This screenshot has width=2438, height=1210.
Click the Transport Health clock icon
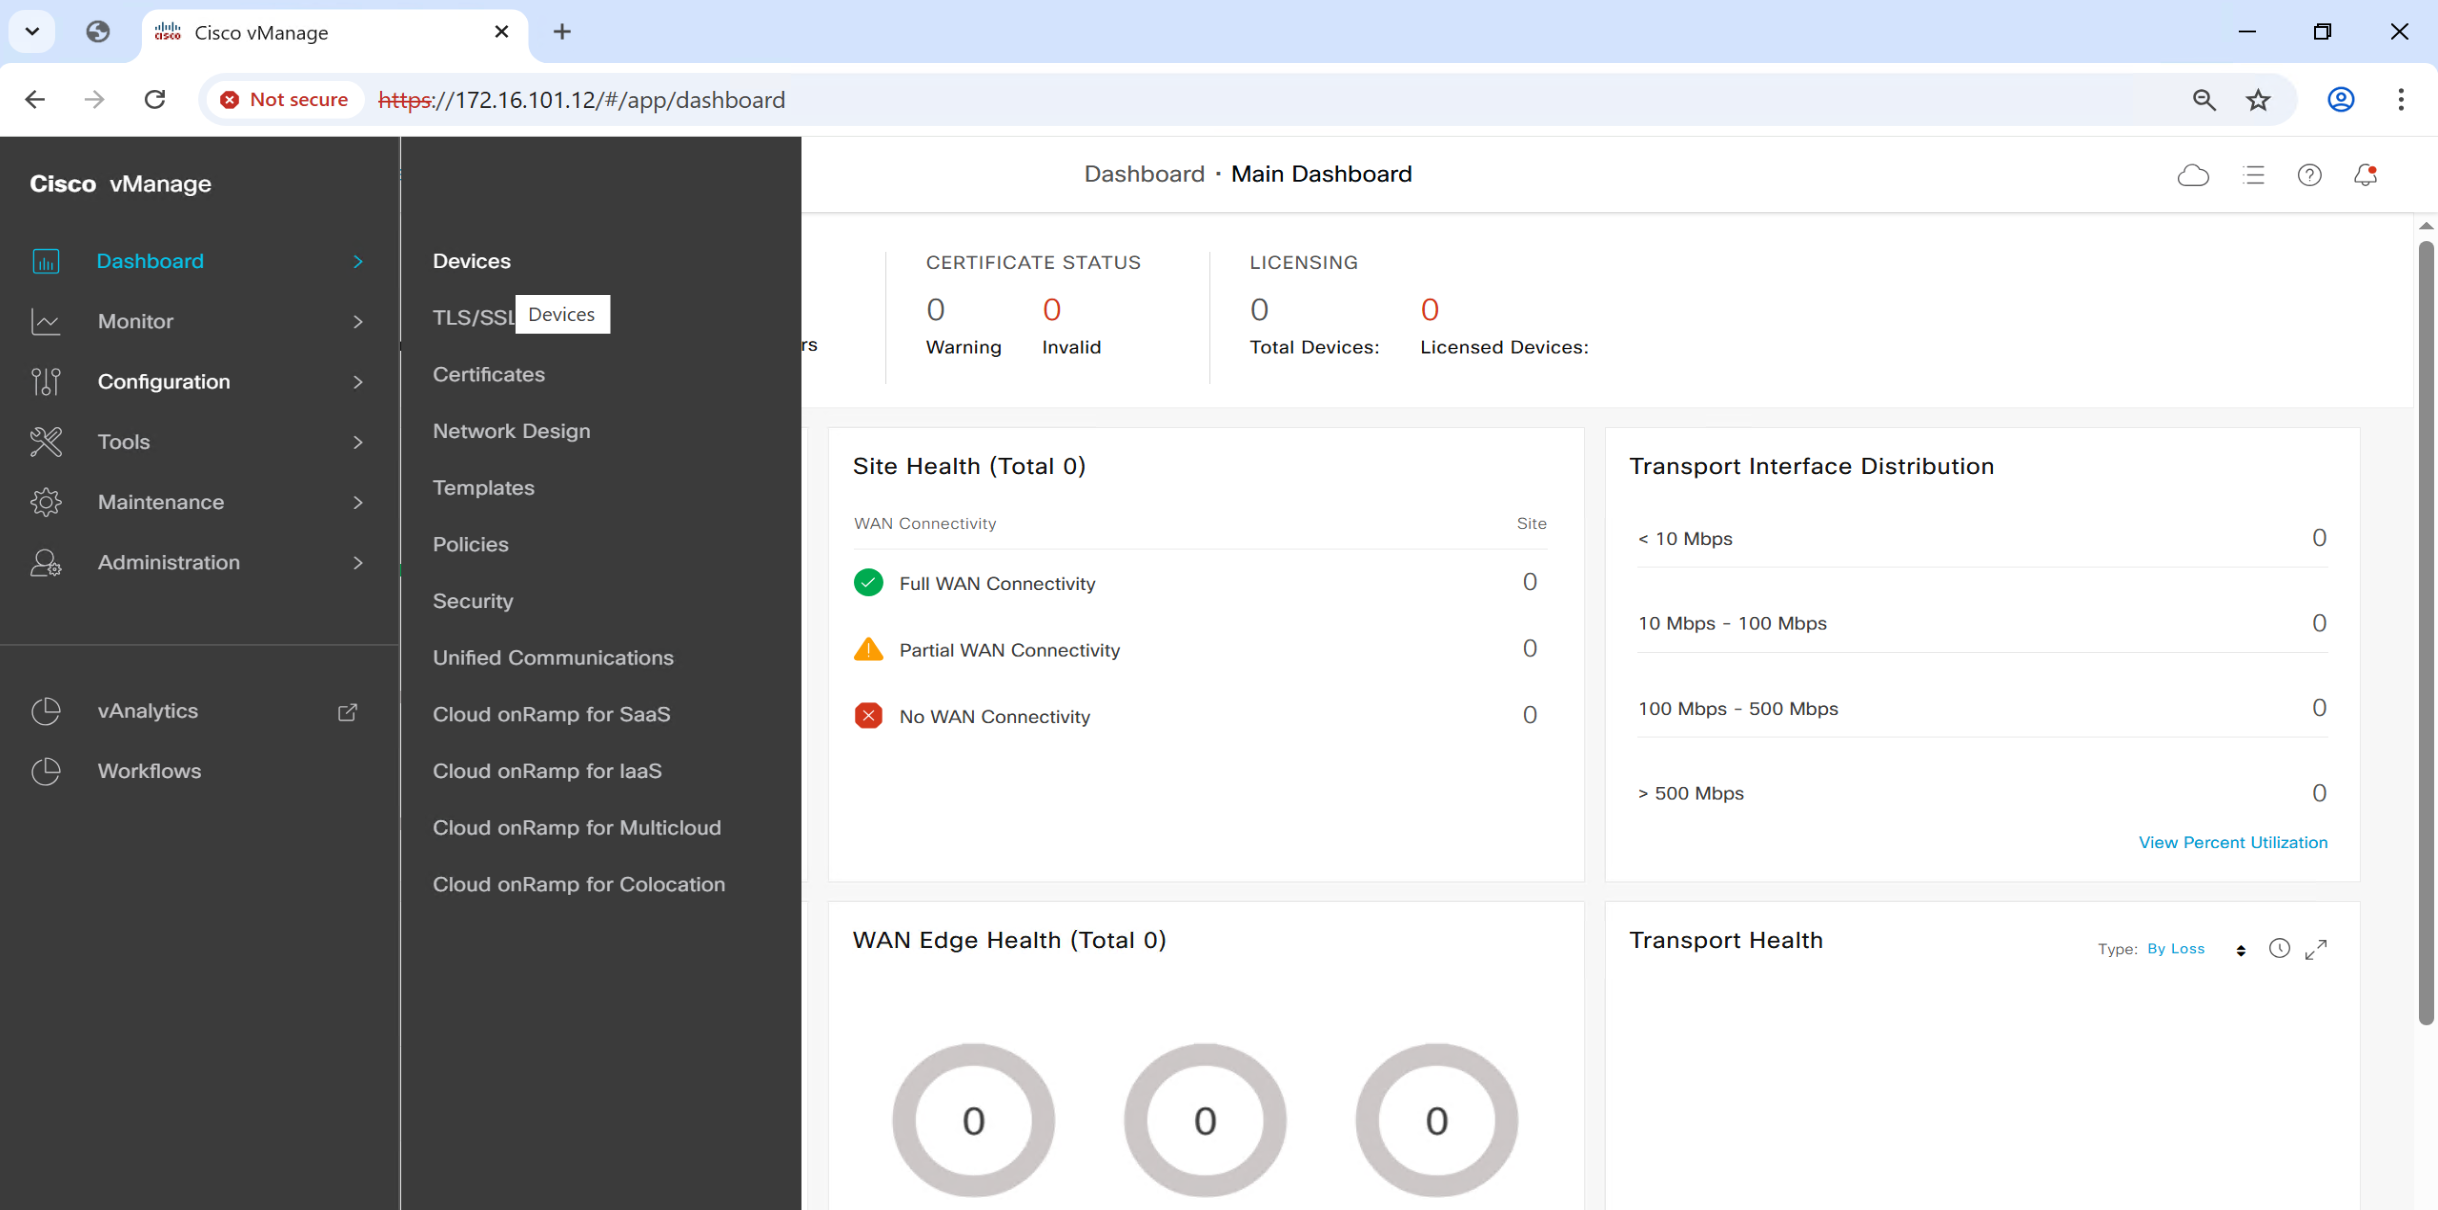coord(2279,948)
